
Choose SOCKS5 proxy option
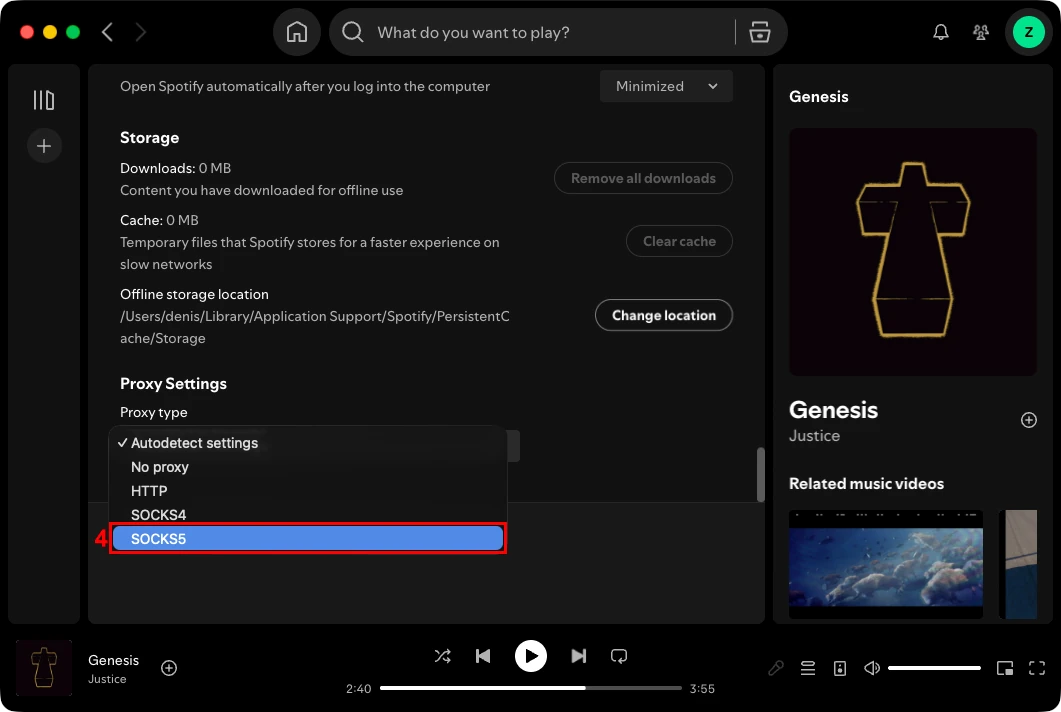click(308, 539)
